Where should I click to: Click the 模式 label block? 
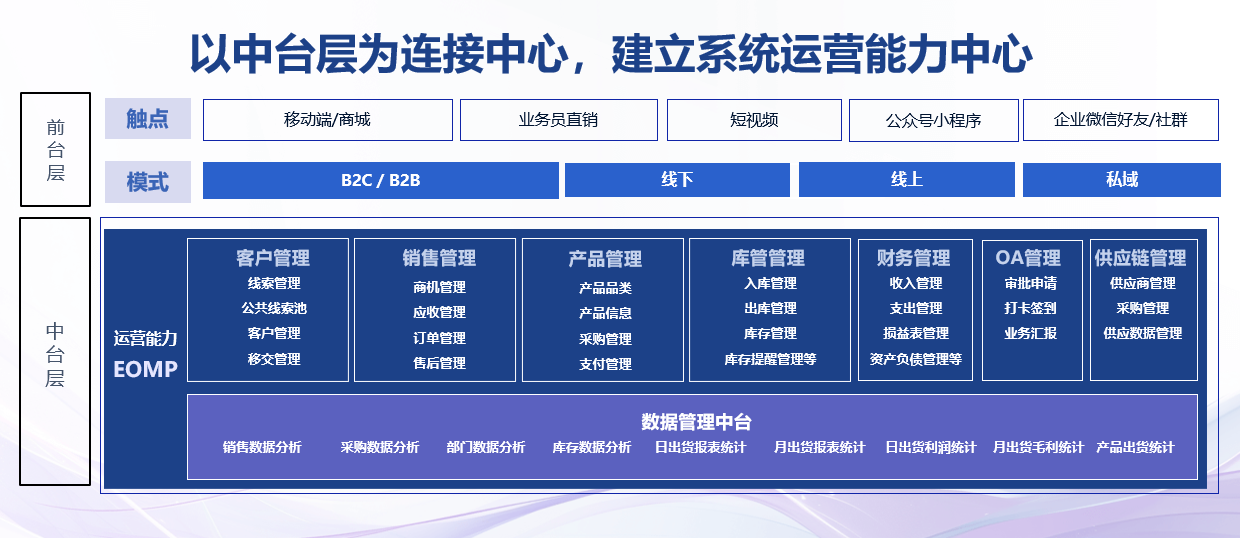(148, 182)
